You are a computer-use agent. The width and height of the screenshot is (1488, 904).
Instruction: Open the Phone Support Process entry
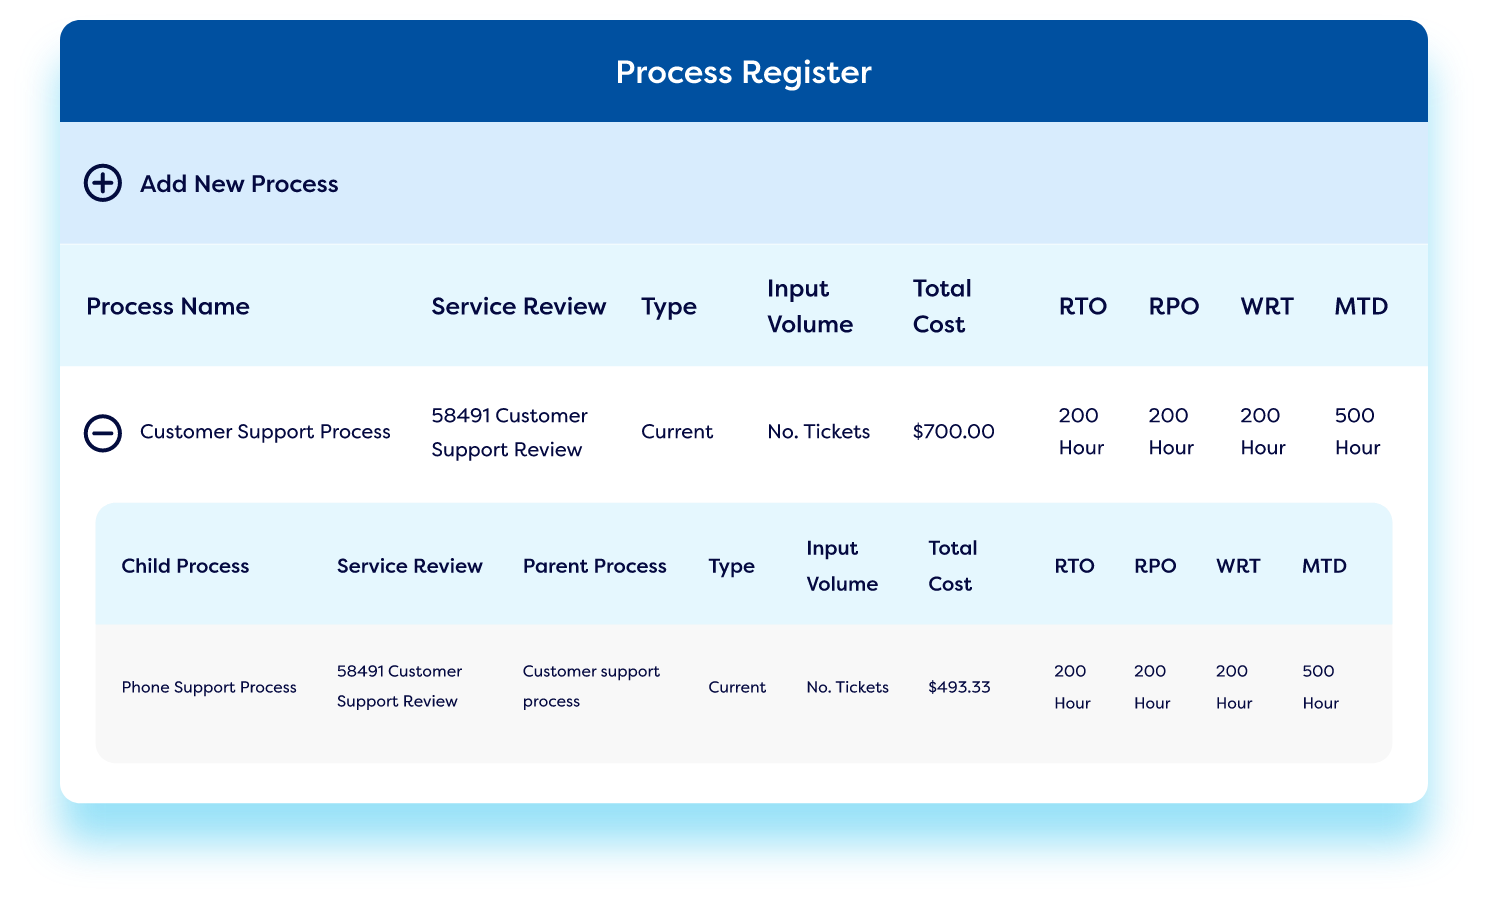point(209,687)
